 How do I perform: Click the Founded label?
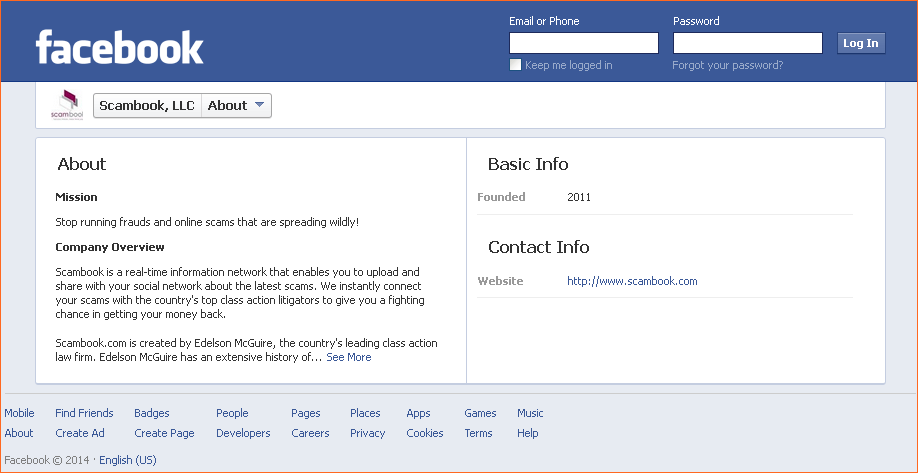pyautogui.click(x=501, y=197)
